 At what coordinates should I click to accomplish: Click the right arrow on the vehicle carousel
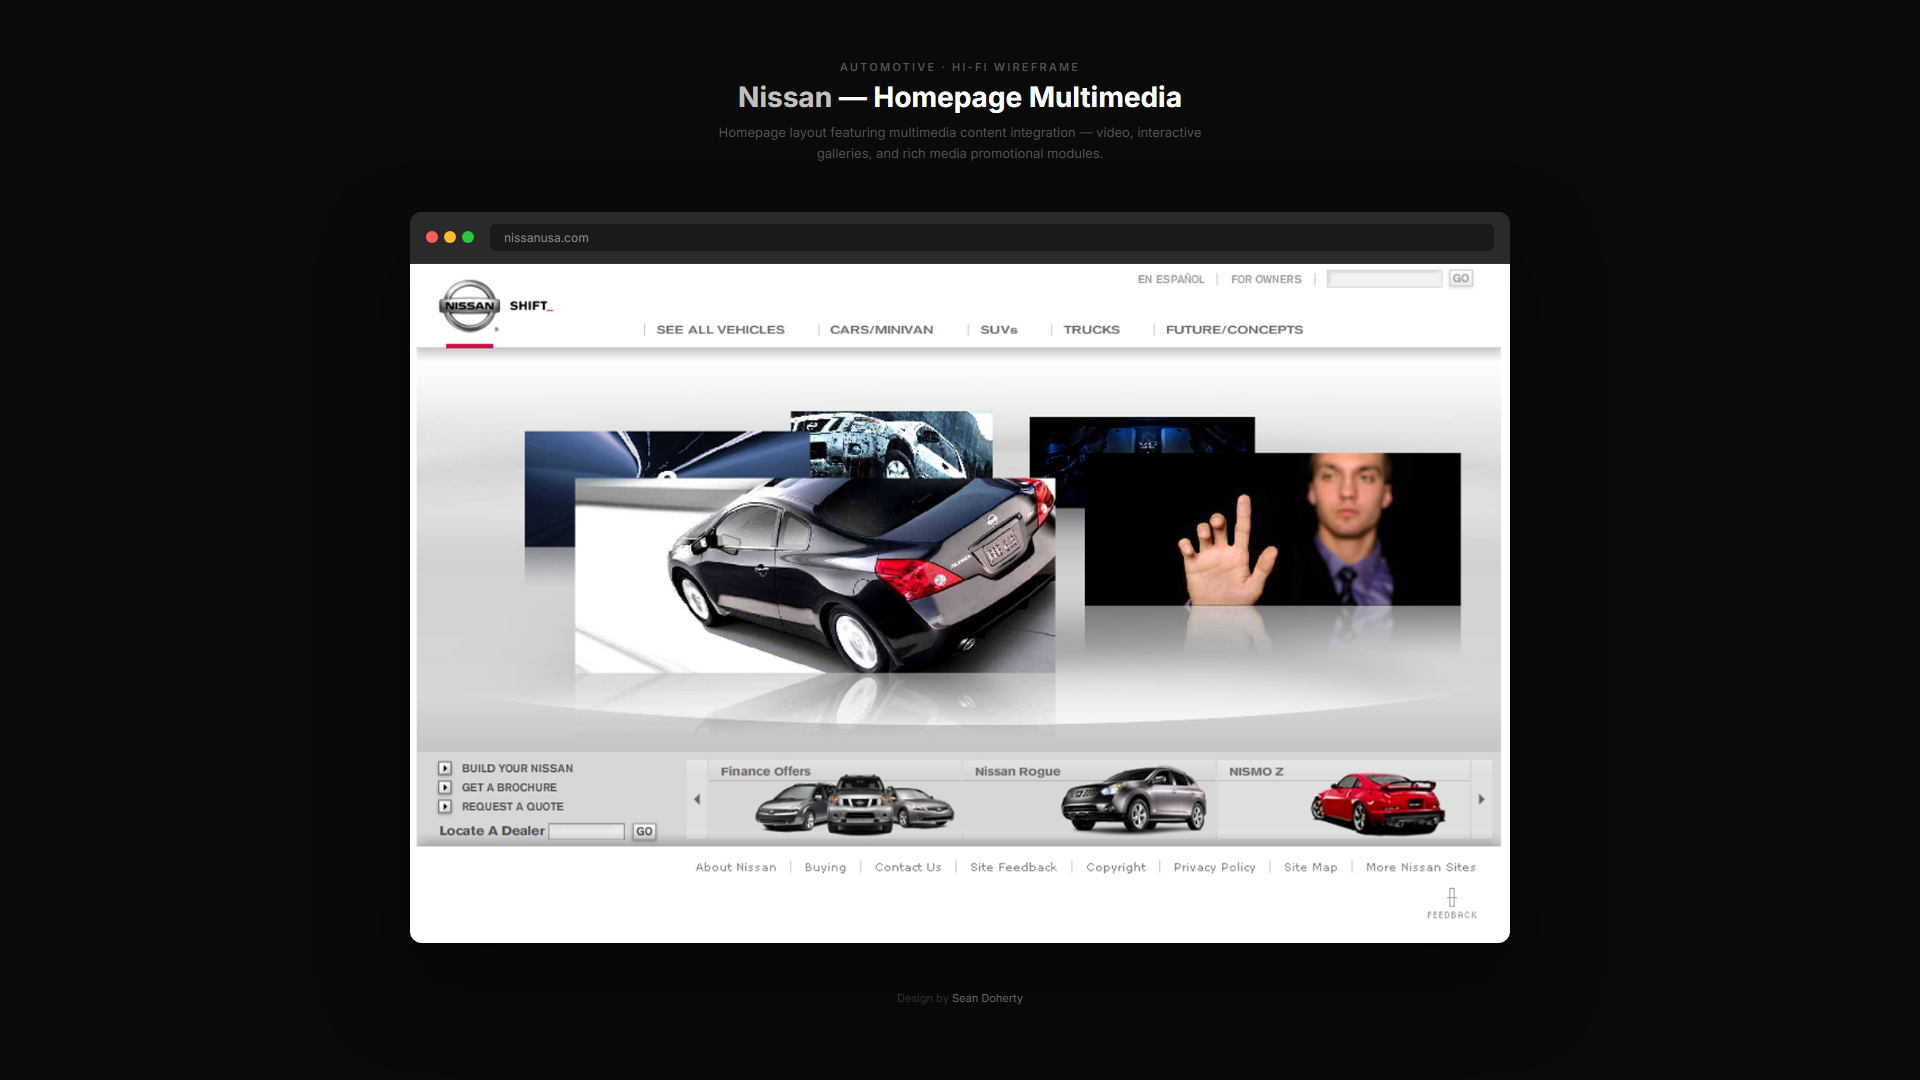pos(1481,798)
